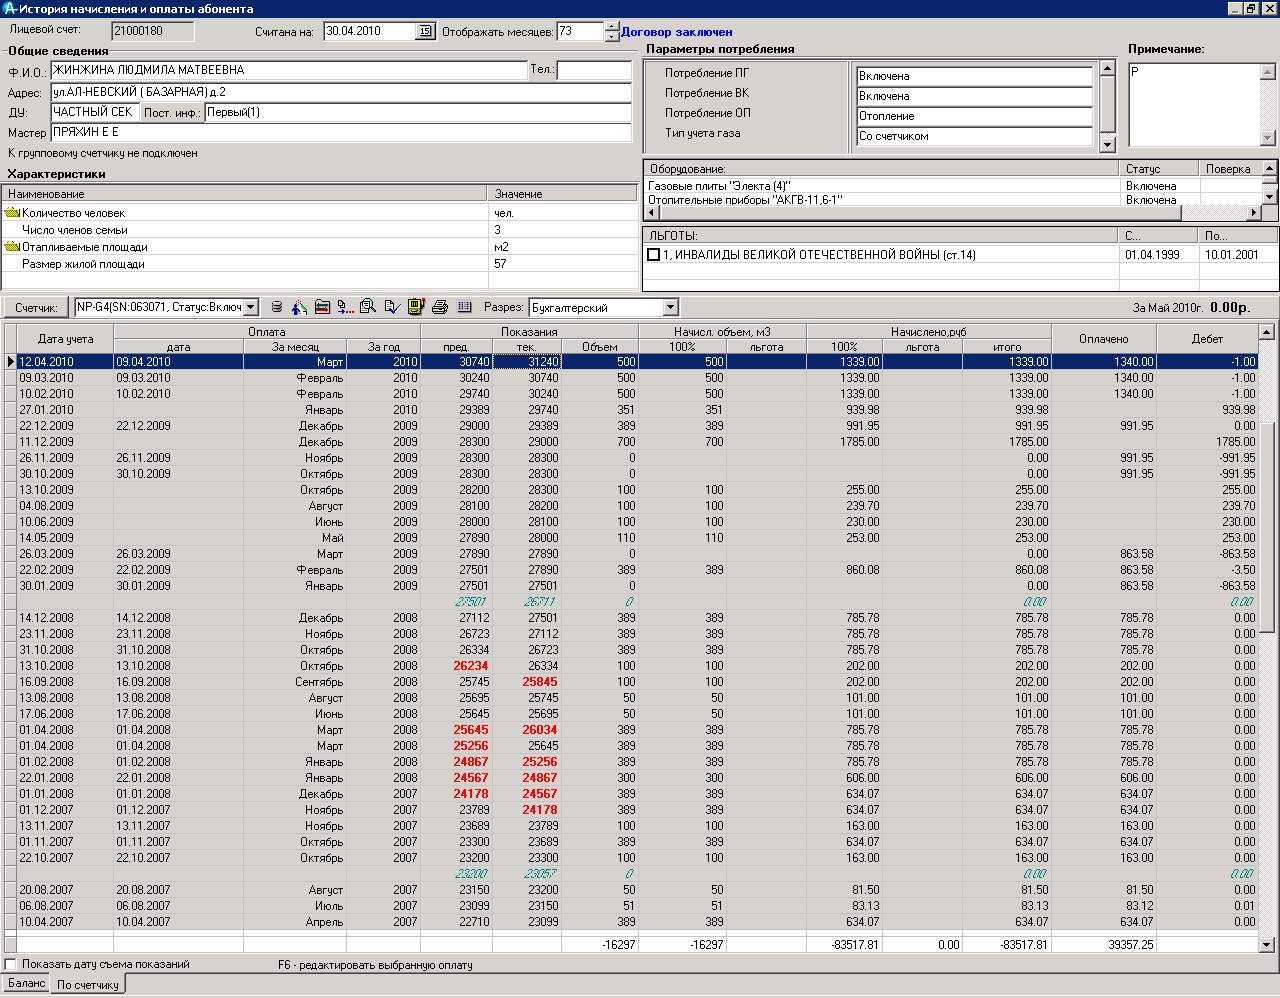Click the 'Тел.:' phone input field

tap(594, 70)
